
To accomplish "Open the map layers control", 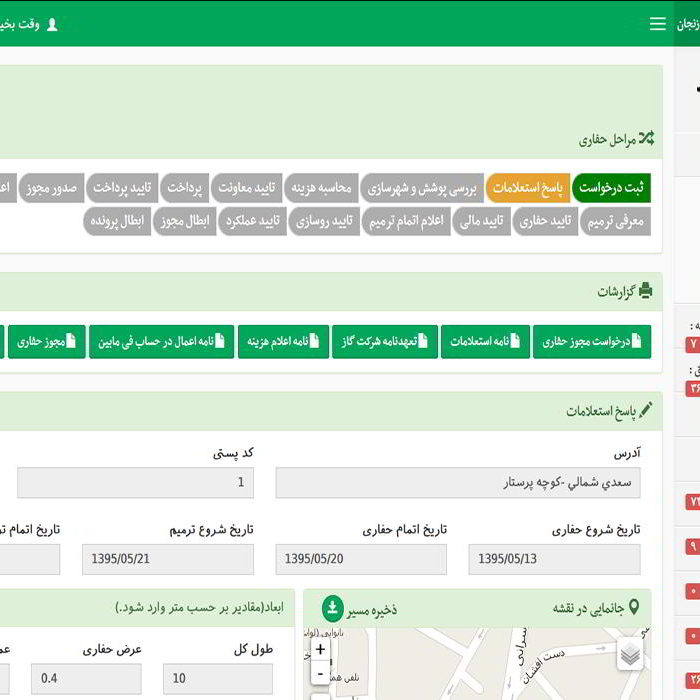I will [629, 655].
